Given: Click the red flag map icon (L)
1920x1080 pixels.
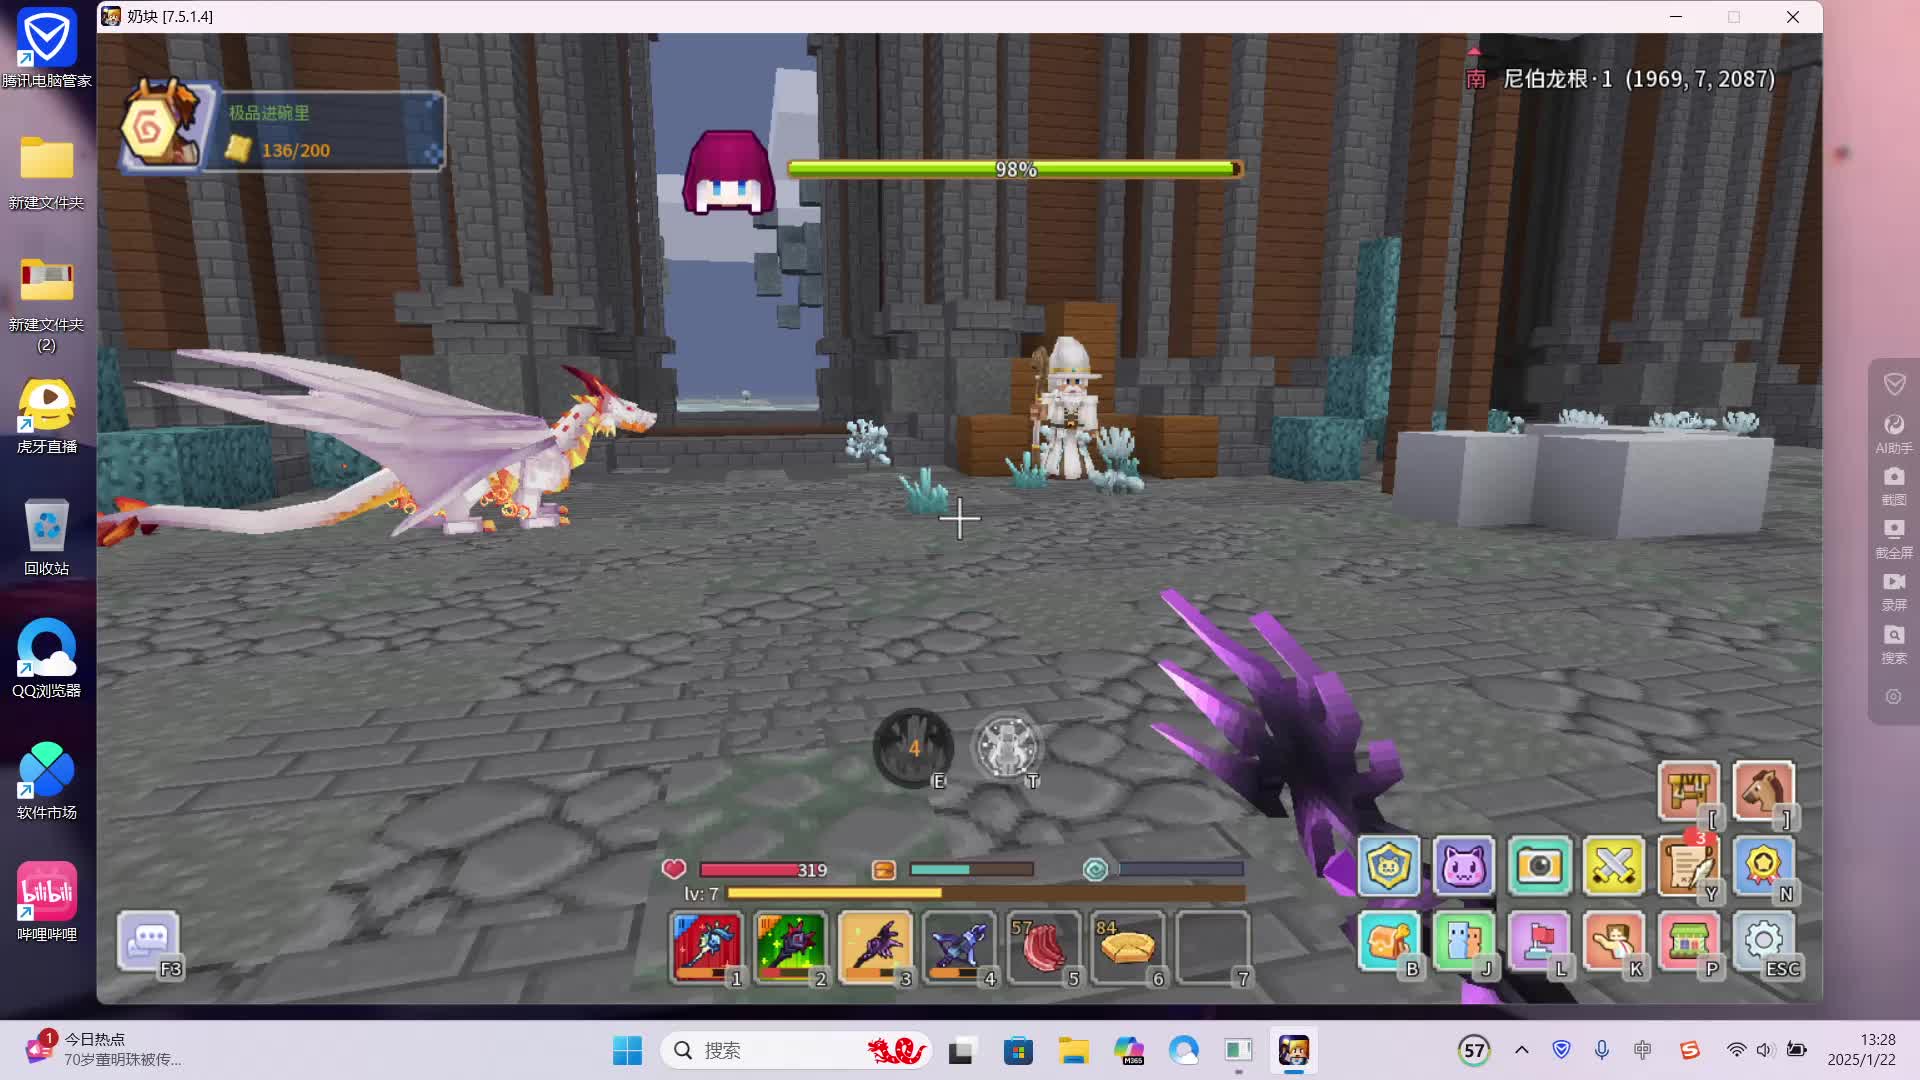Looking at the screenshot, I should (1538, 941).
